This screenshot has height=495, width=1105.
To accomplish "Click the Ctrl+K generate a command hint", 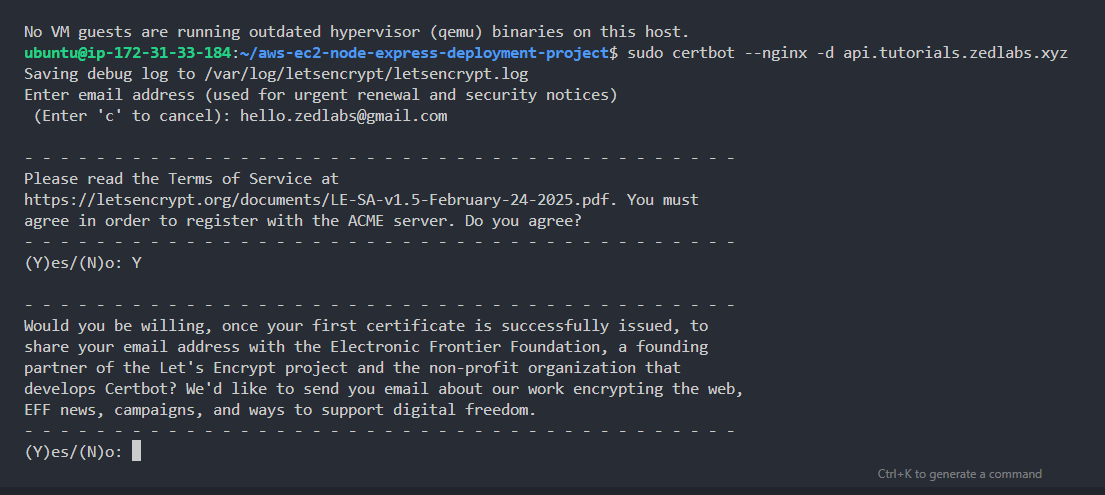I will 959,474.
